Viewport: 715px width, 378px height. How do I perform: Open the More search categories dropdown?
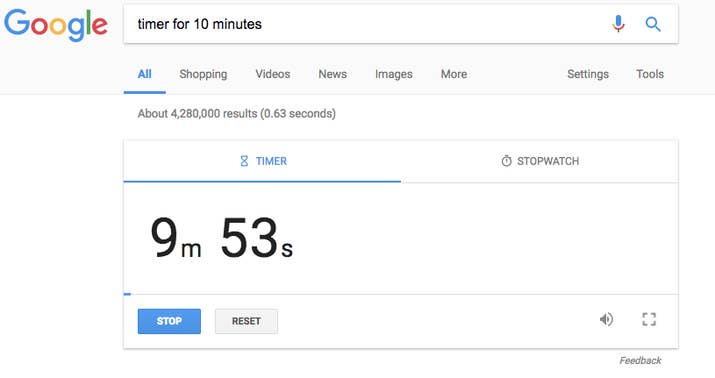(454, 74)
